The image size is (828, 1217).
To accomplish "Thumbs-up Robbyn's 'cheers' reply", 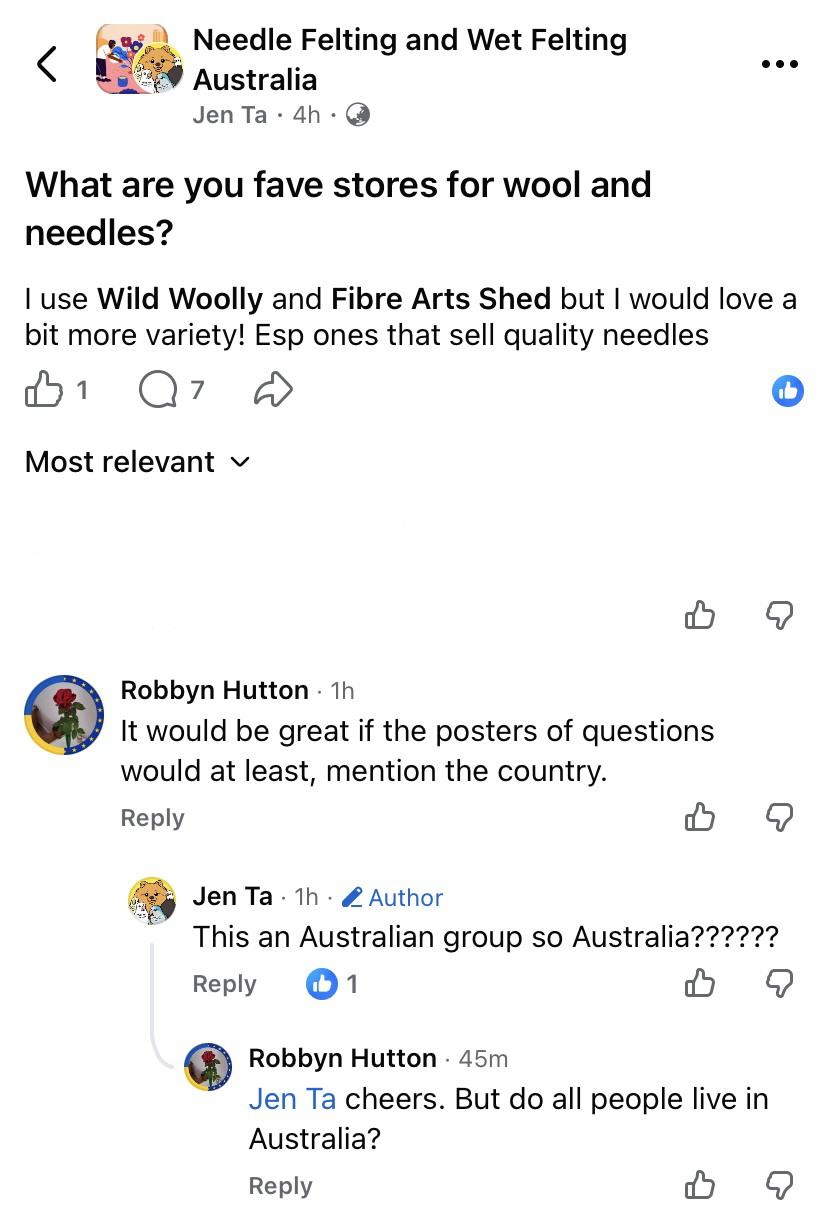I will [700, 1186].
